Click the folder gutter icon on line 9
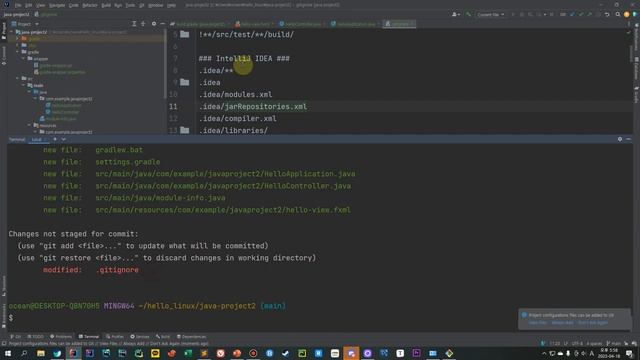The height and width of the screenshot is (360, 640). (184, 82)
